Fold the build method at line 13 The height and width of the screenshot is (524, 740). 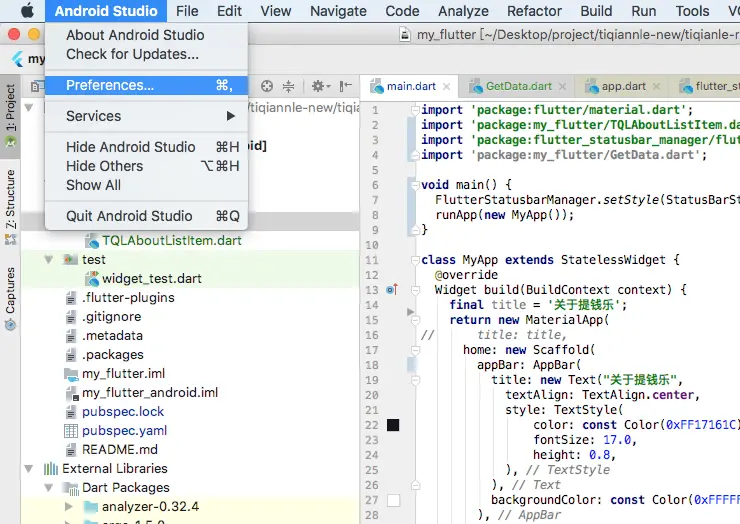415,290
